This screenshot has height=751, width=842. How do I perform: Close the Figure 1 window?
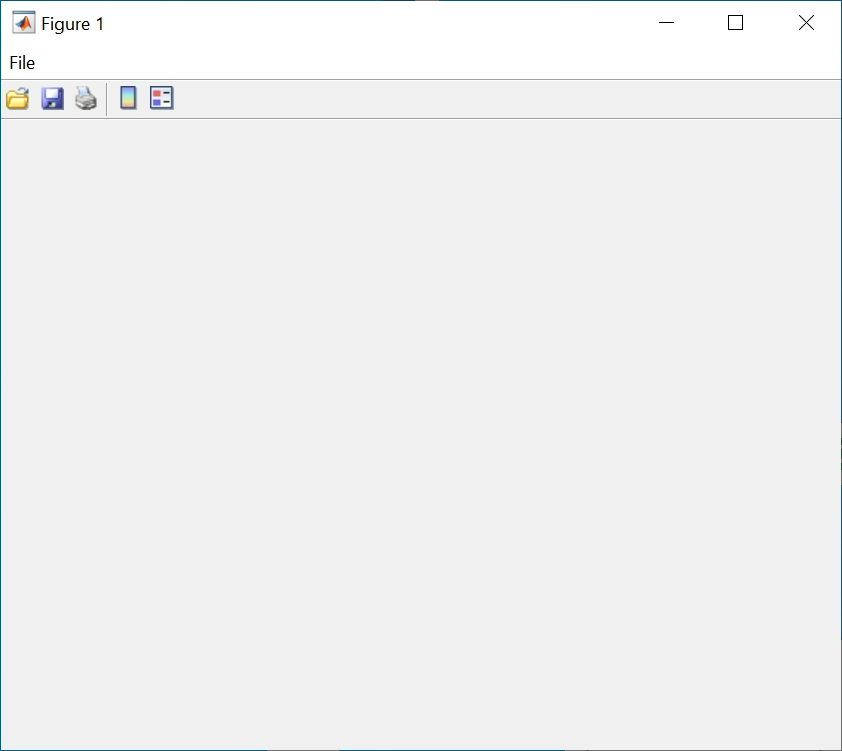click(806, 22)
